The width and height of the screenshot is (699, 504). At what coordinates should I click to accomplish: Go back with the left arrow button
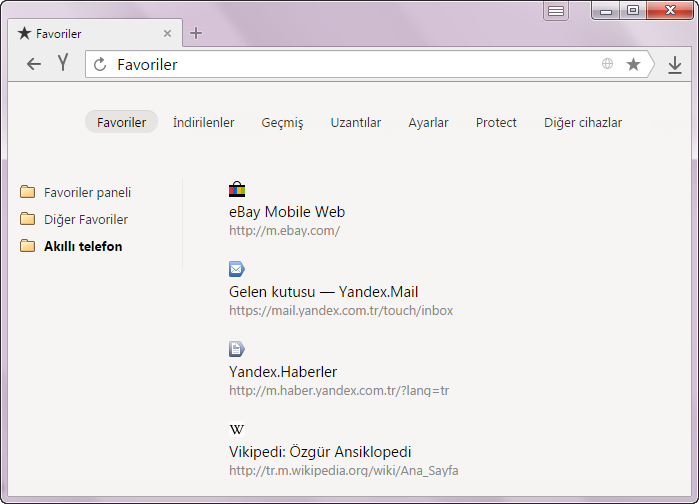click(33, 64)
